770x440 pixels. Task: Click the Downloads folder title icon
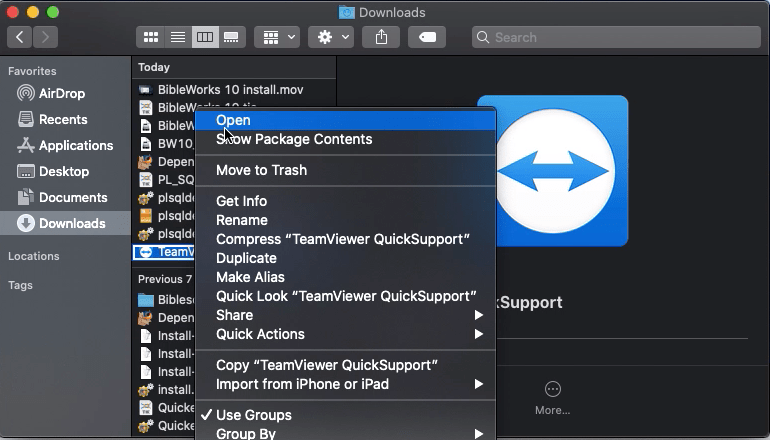pyautogui.click(x=347, y=12)
